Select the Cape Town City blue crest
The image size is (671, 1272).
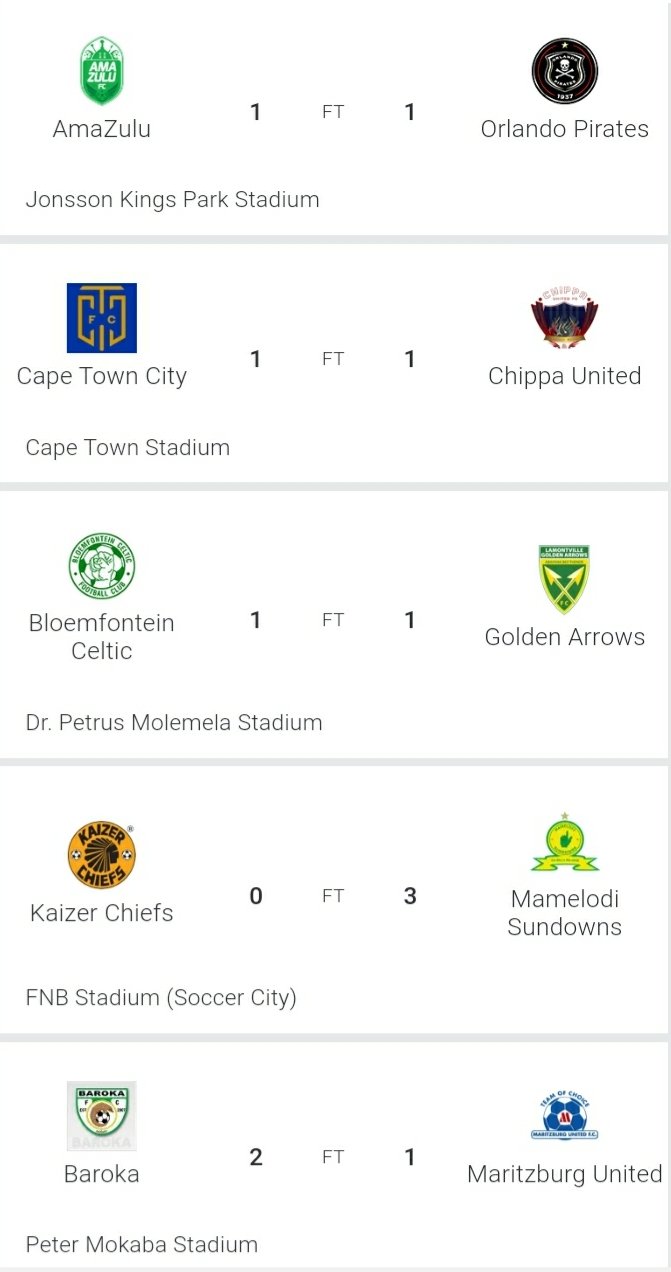(x=101, y=318)
